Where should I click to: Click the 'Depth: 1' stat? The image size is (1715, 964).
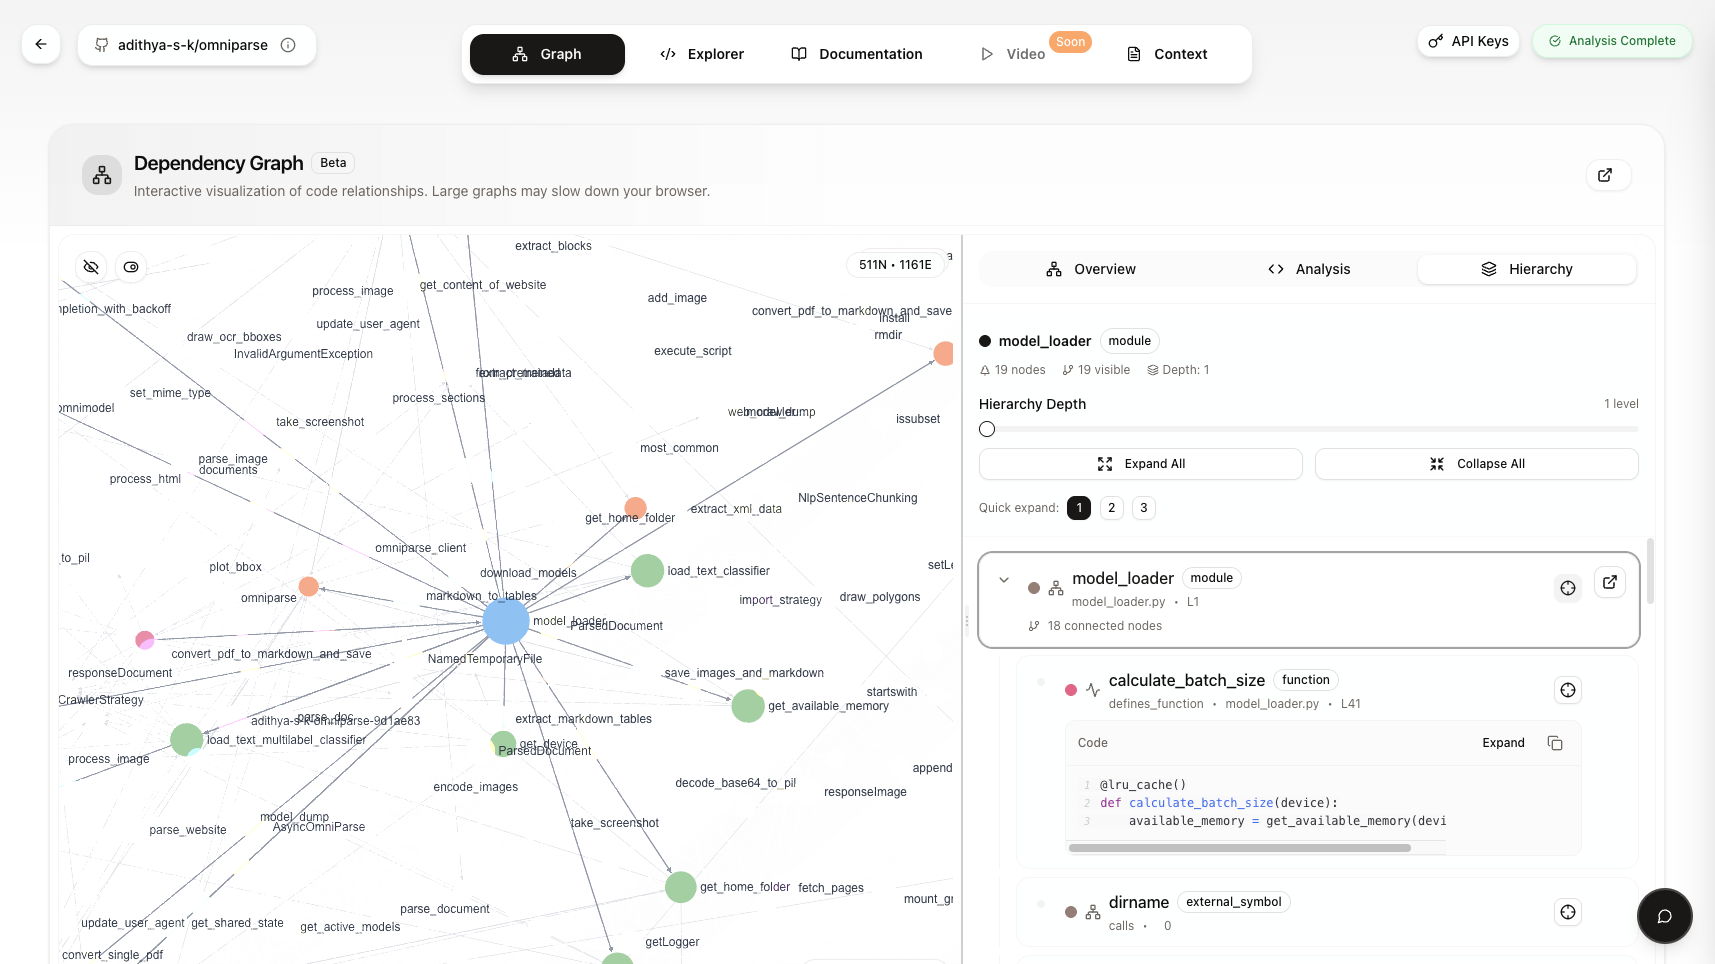pos(1178,370)
